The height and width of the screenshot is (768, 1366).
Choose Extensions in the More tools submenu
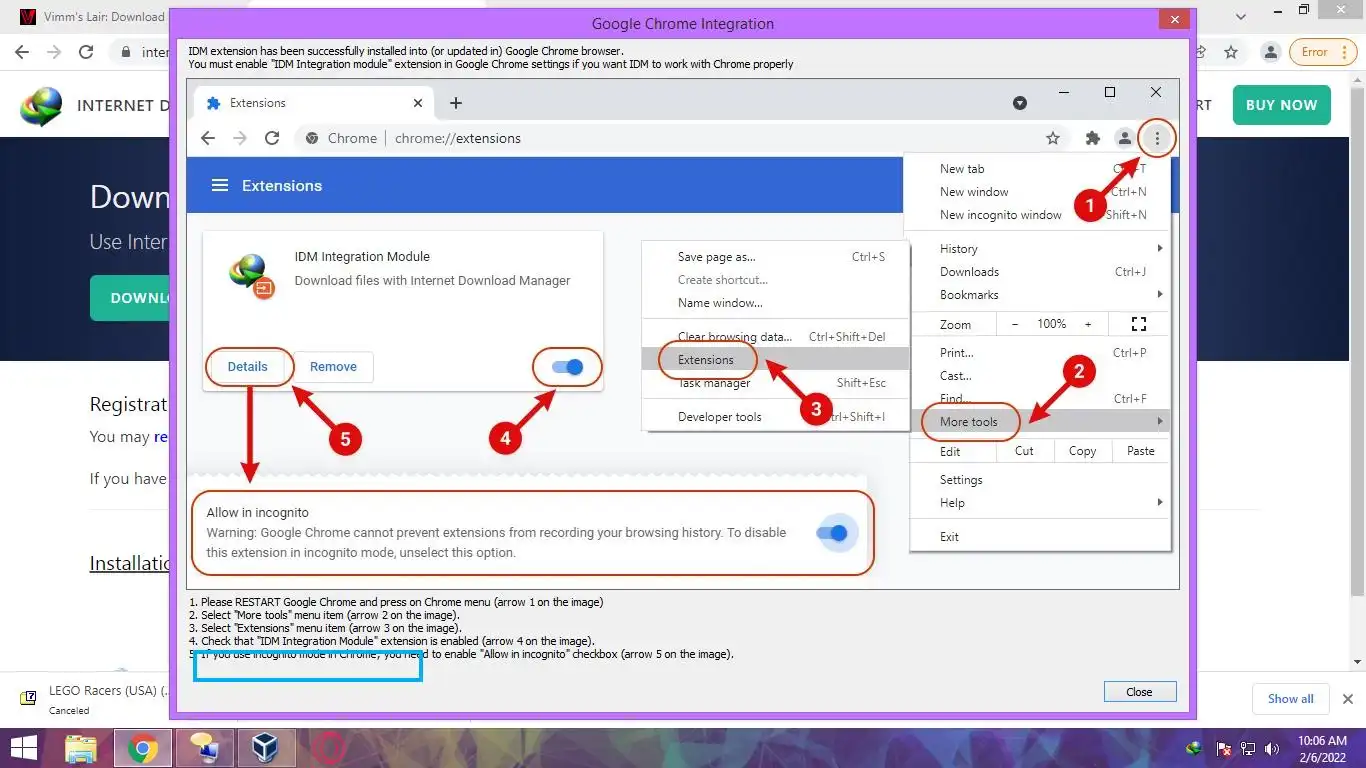pyautogui.click(x=775, y=360)
